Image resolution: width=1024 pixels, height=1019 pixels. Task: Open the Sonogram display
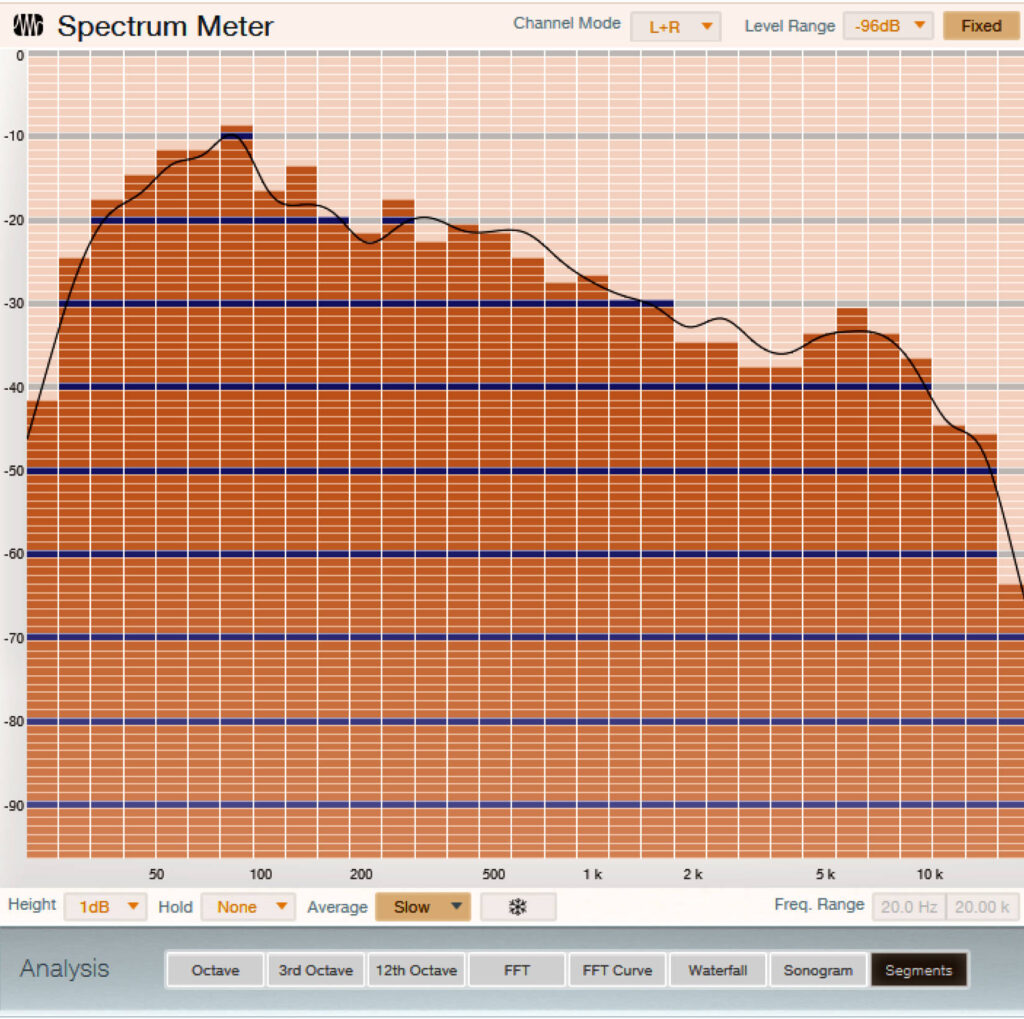point(817,970)
